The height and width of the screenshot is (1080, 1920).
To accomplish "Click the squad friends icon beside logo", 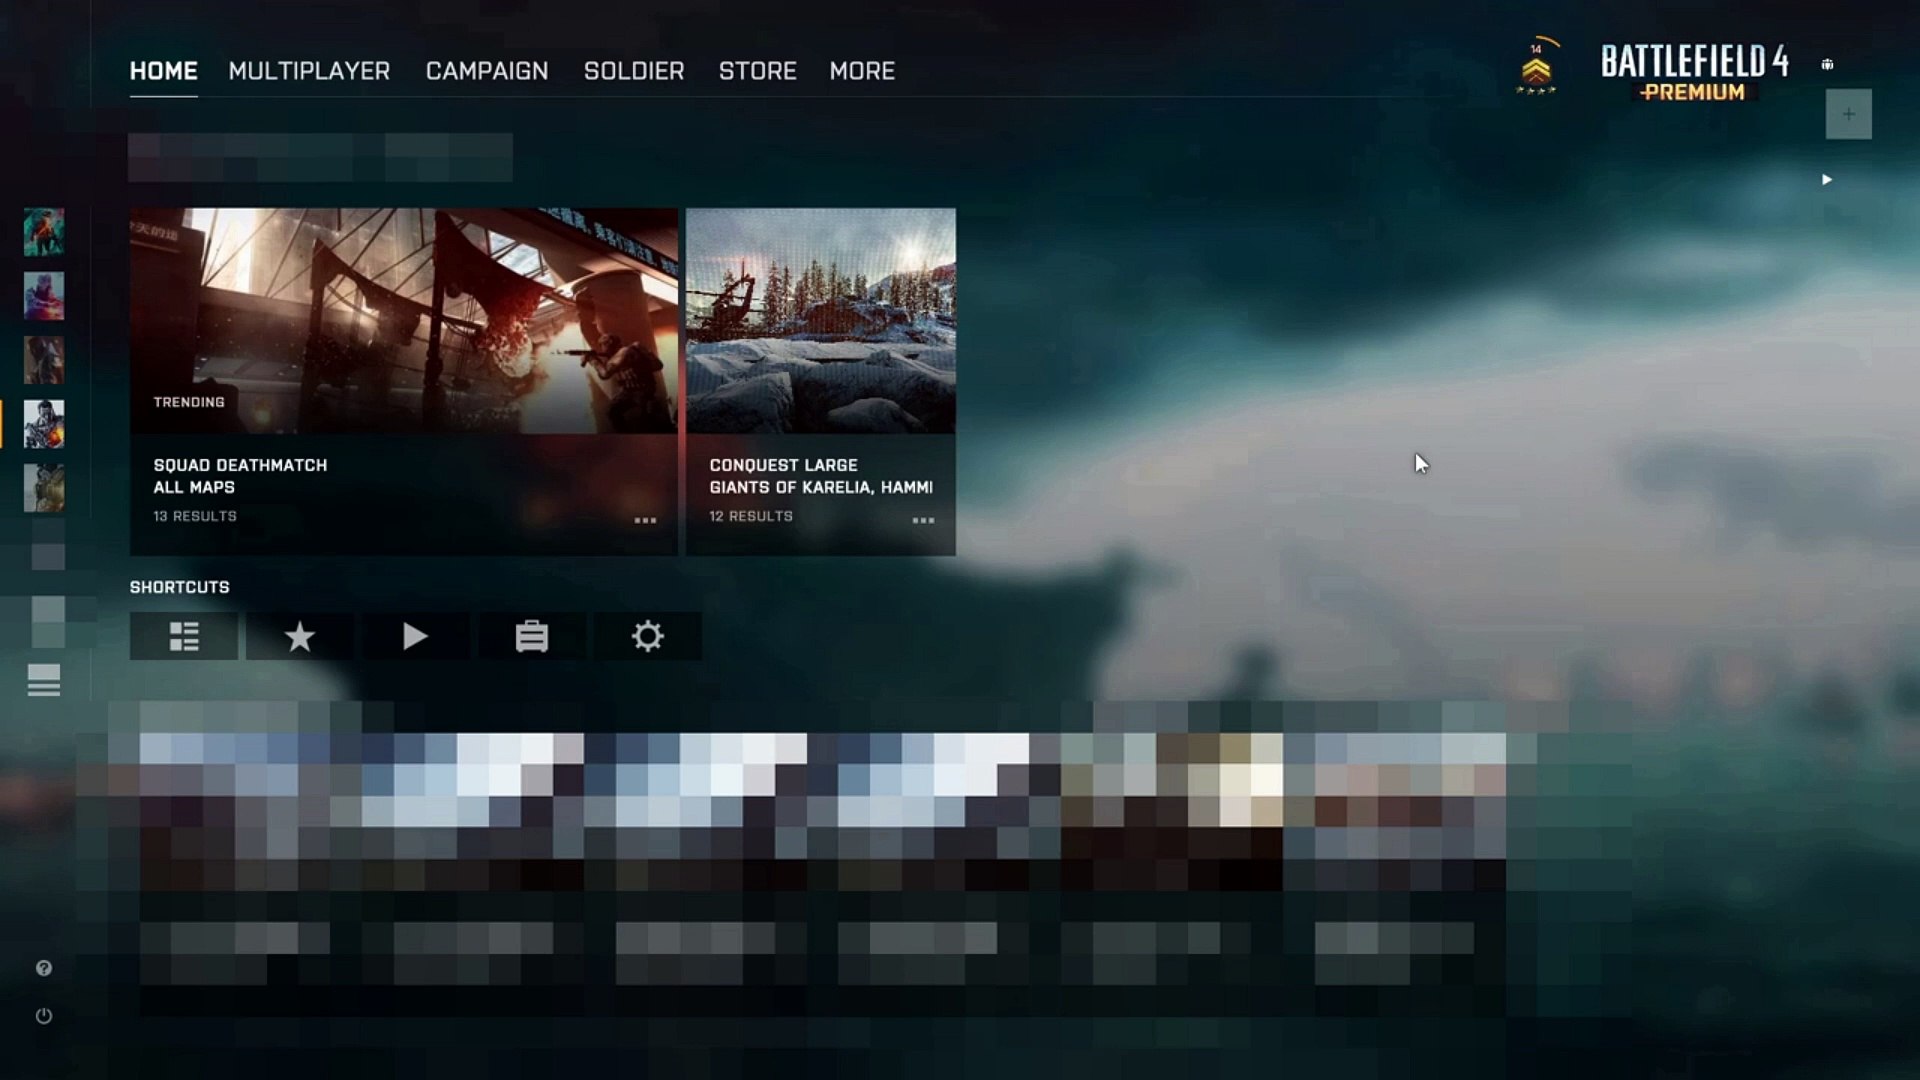I will [1827, 65].
